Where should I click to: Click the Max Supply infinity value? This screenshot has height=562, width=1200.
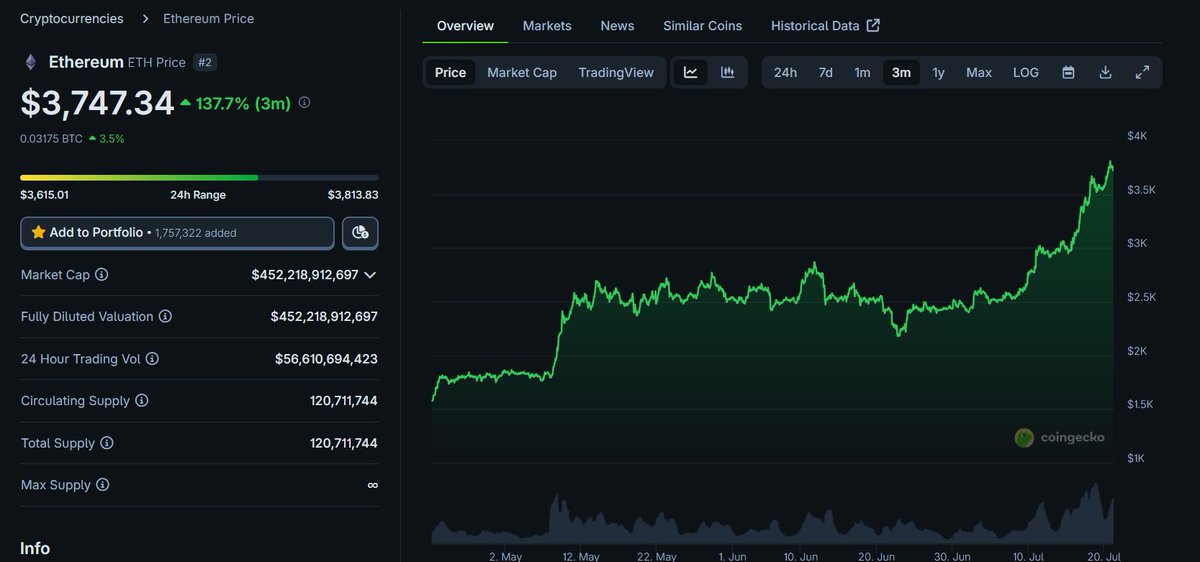(x=372, y=484)
